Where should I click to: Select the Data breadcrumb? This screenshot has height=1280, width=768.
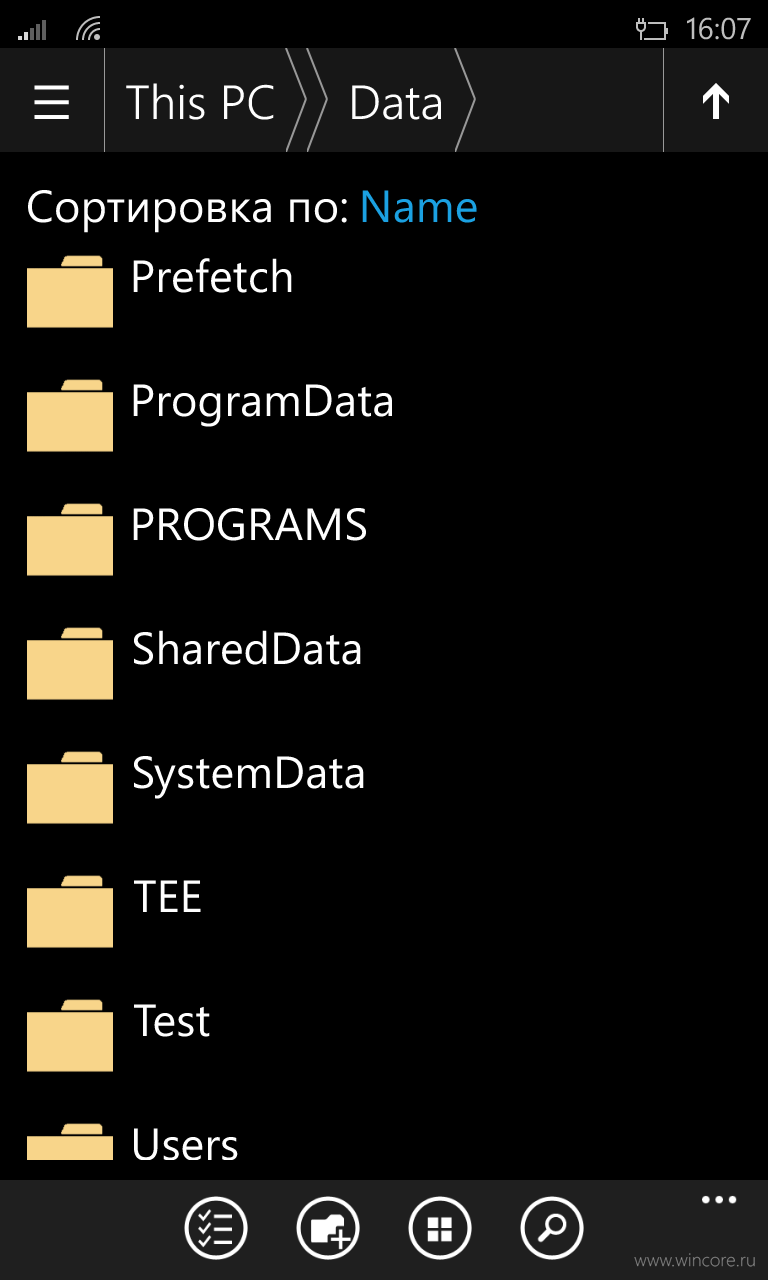pos(396,102)
